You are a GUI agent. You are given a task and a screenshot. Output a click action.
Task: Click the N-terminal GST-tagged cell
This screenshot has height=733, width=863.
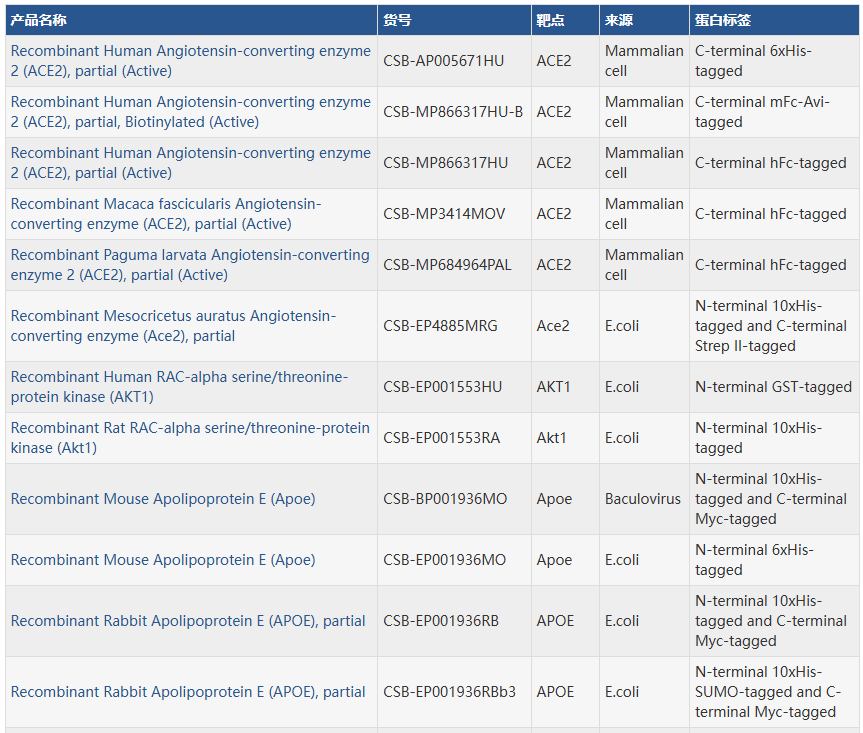pyautogui.click(x=773, y=387)
